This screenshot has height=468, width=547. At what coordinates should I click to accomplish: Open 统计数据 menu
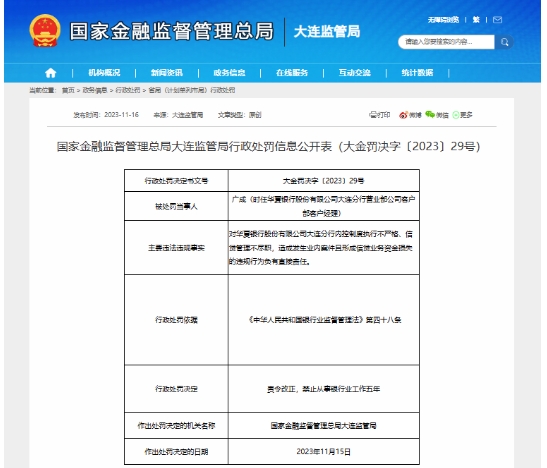pyautogui.click(x=417, y=73)
